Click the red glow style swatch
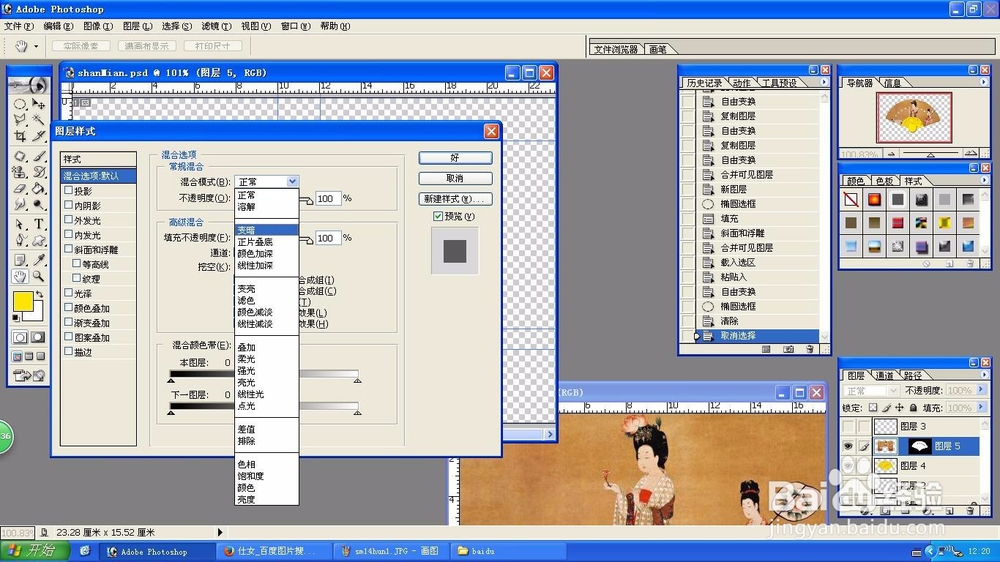1000x562 pixels. [874, 200]
